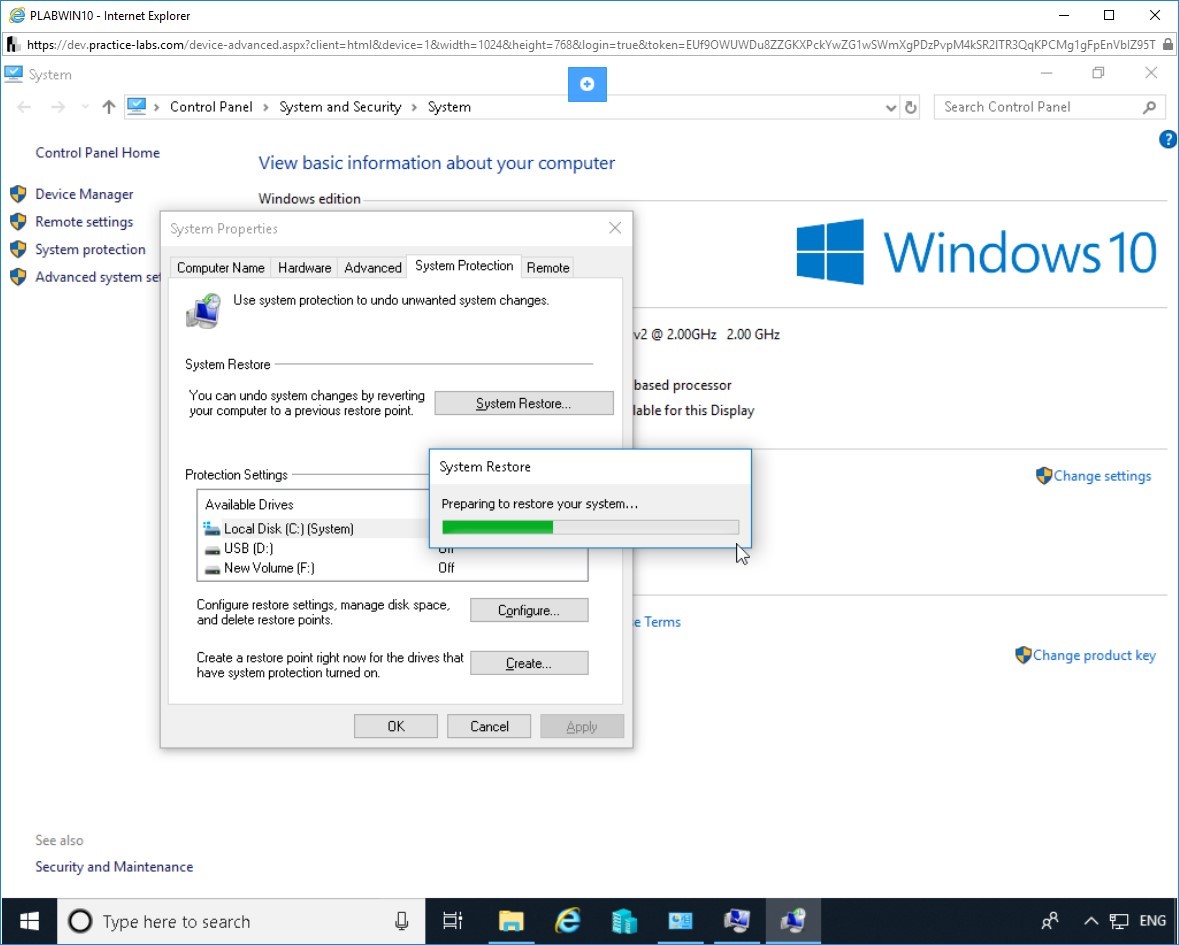Click the taskbar microphone icon
Screen dimensions: 1179x945
(x=402, y=921)
